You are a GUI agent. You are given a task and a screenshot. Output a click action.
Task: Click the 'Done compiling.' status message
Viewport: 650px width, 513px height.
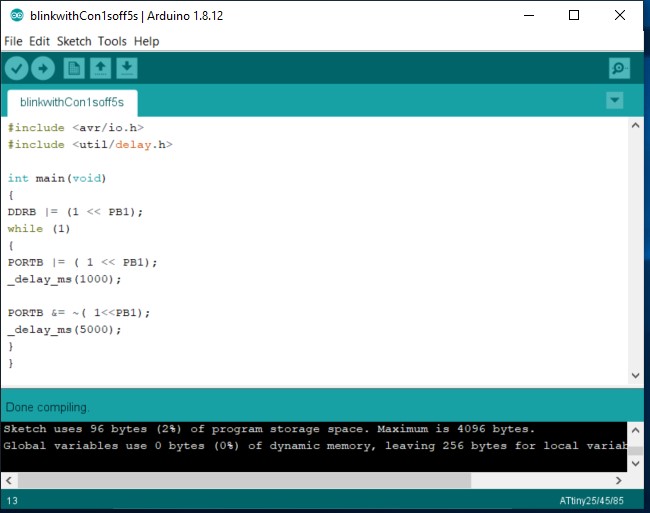(47, 407)
